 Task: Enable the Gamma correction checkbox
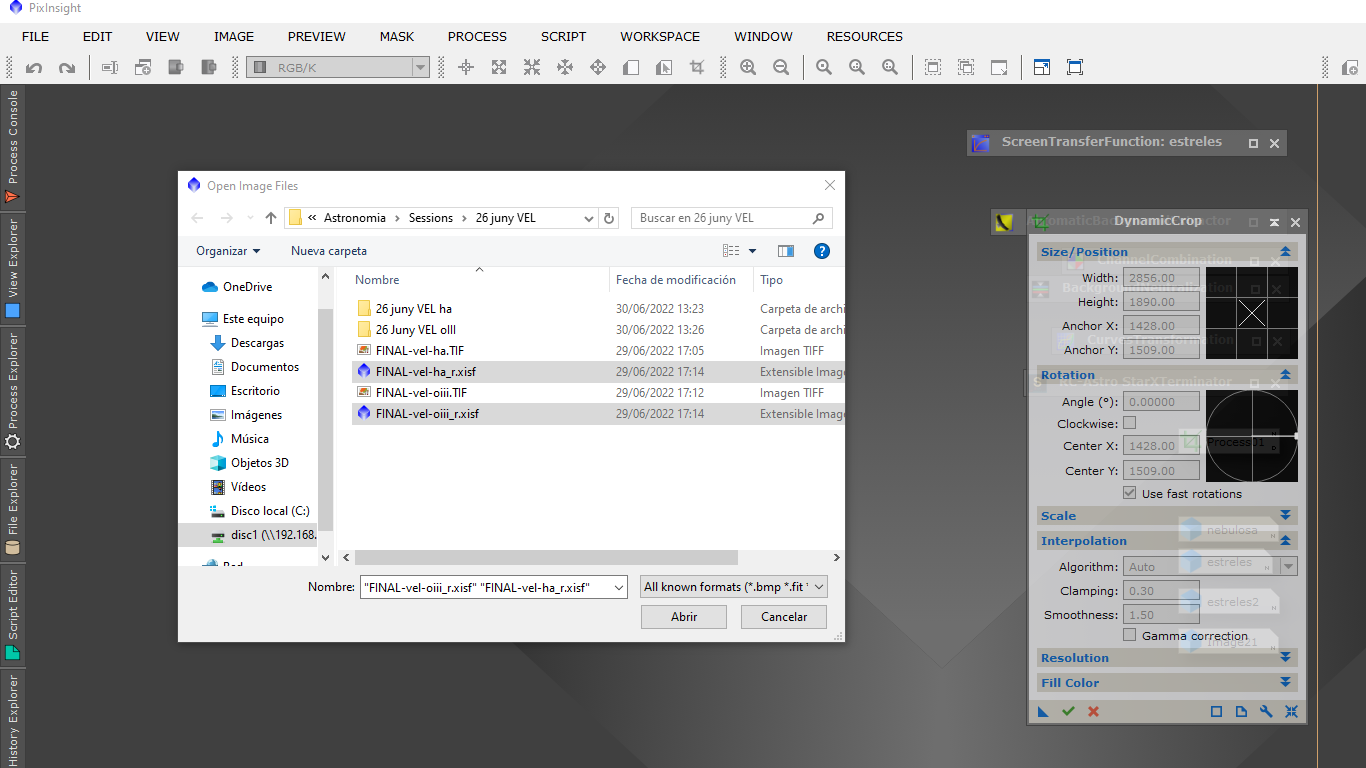[x=1130, y=635]
